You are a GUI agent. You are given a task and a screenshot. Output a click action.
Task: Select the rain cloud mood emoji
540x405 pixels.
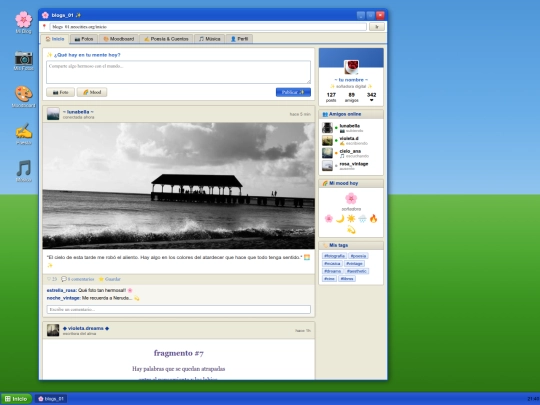coord(362,219)
